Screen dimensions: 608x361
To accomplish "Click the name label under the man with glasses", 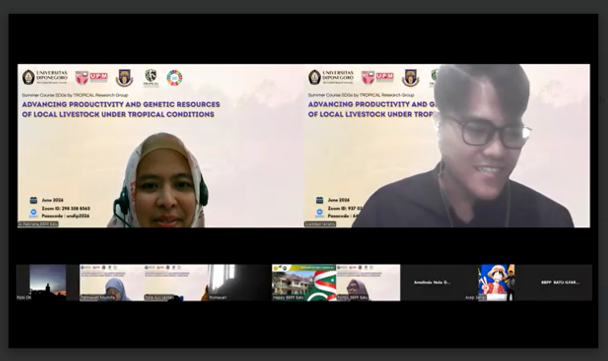I will tap(320, 224).
